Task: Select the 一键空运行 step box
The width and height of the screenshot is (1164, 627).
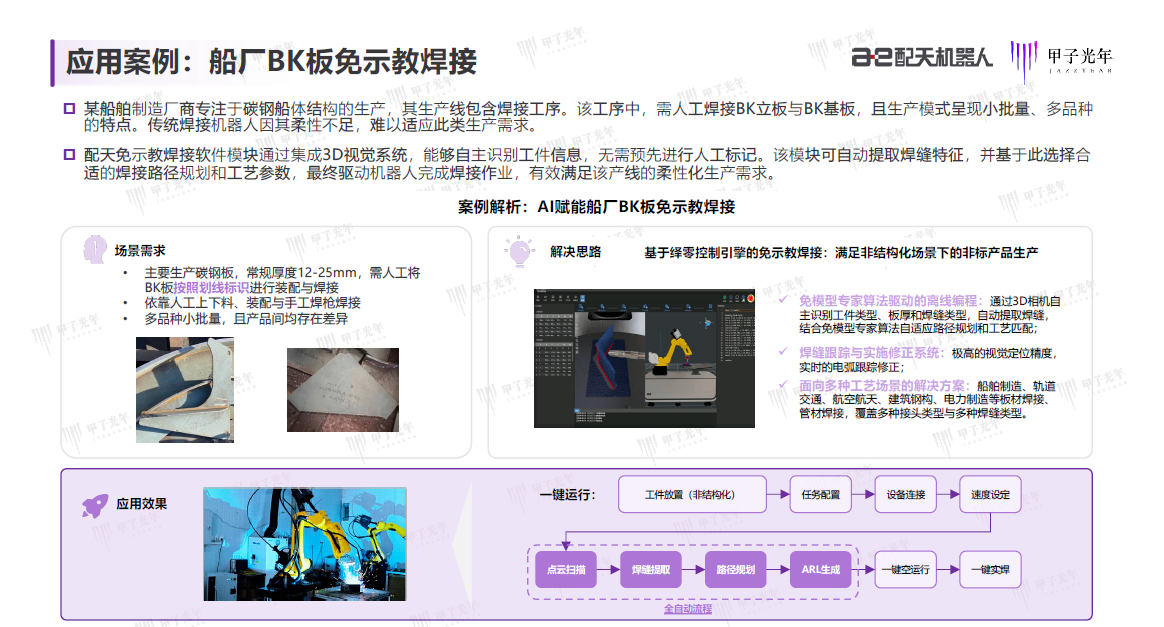Action: tap(906, 570)
